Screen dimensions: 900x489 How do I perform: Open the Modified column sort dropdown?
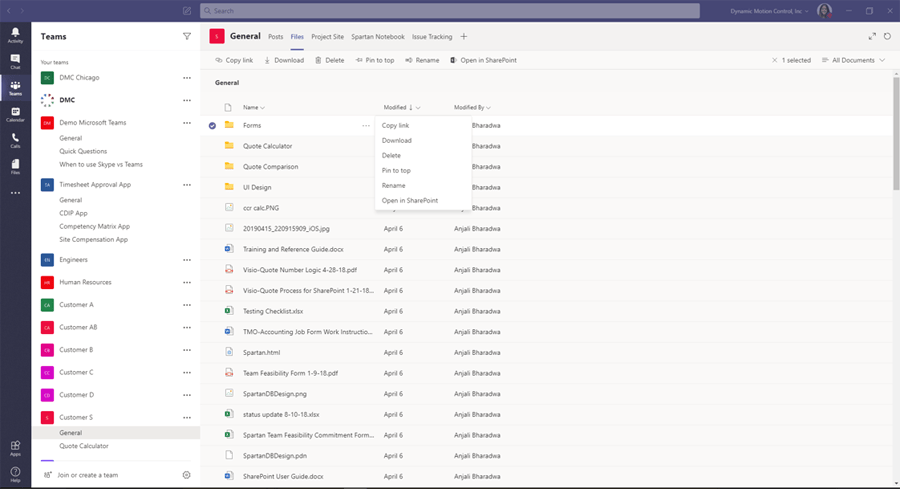pyautogui.click(x=402, y=107)
